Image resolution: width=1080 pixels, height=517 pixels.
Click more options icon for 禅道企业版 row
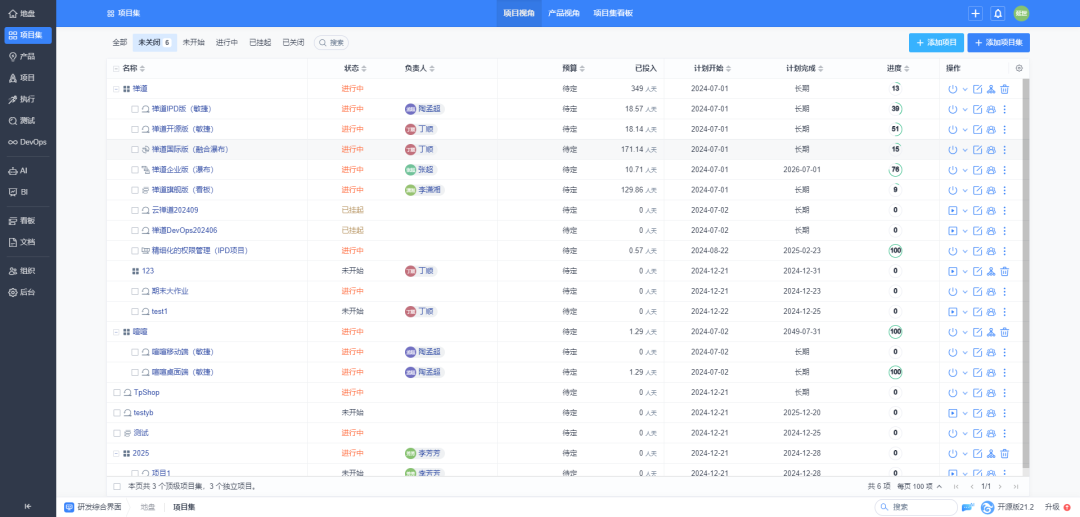[1005, 170]
